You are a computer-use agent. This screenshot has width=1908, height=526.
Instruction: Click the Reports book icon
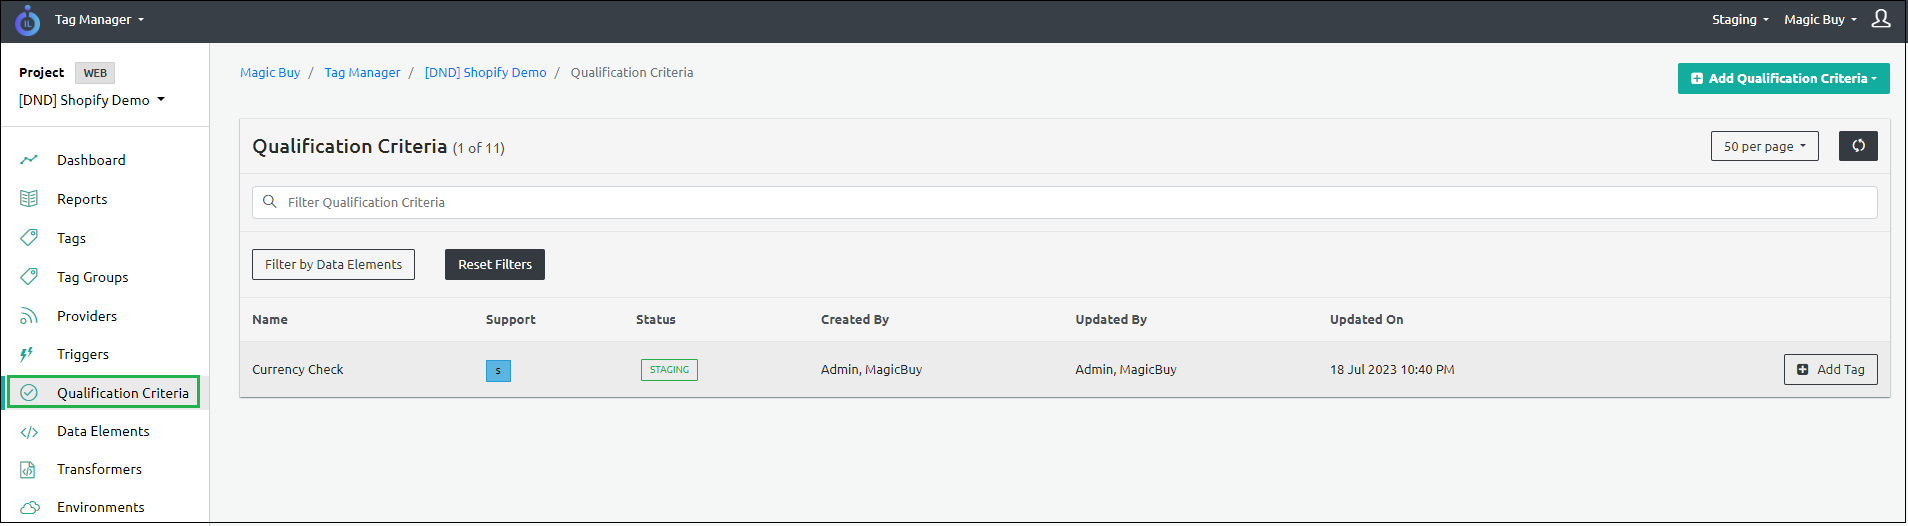[x=29, y=199]
